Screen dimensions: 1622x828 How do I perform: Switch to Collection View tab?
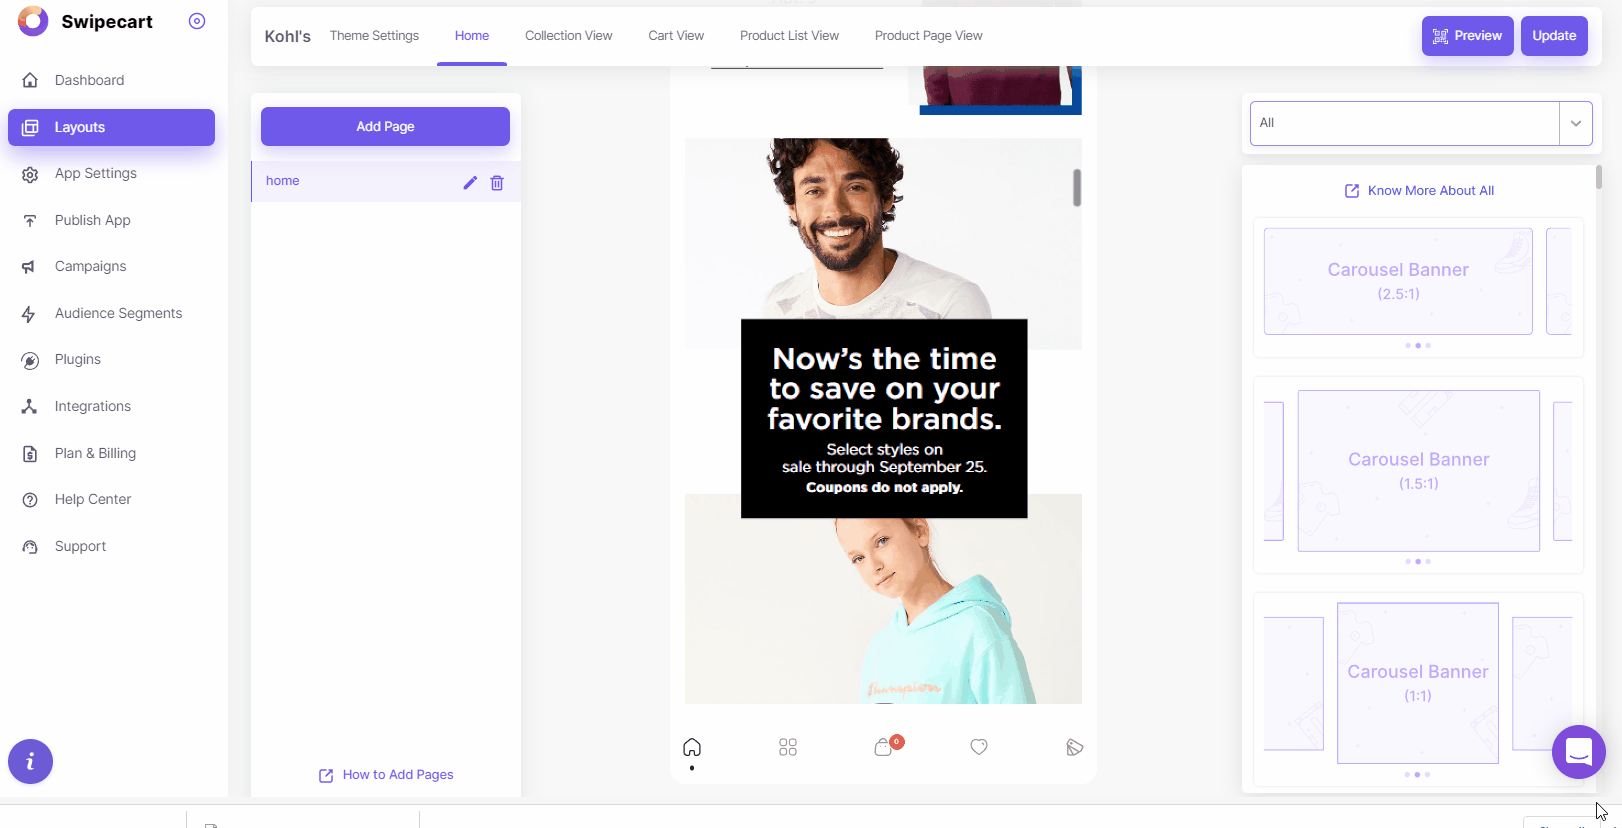[569, 36]
